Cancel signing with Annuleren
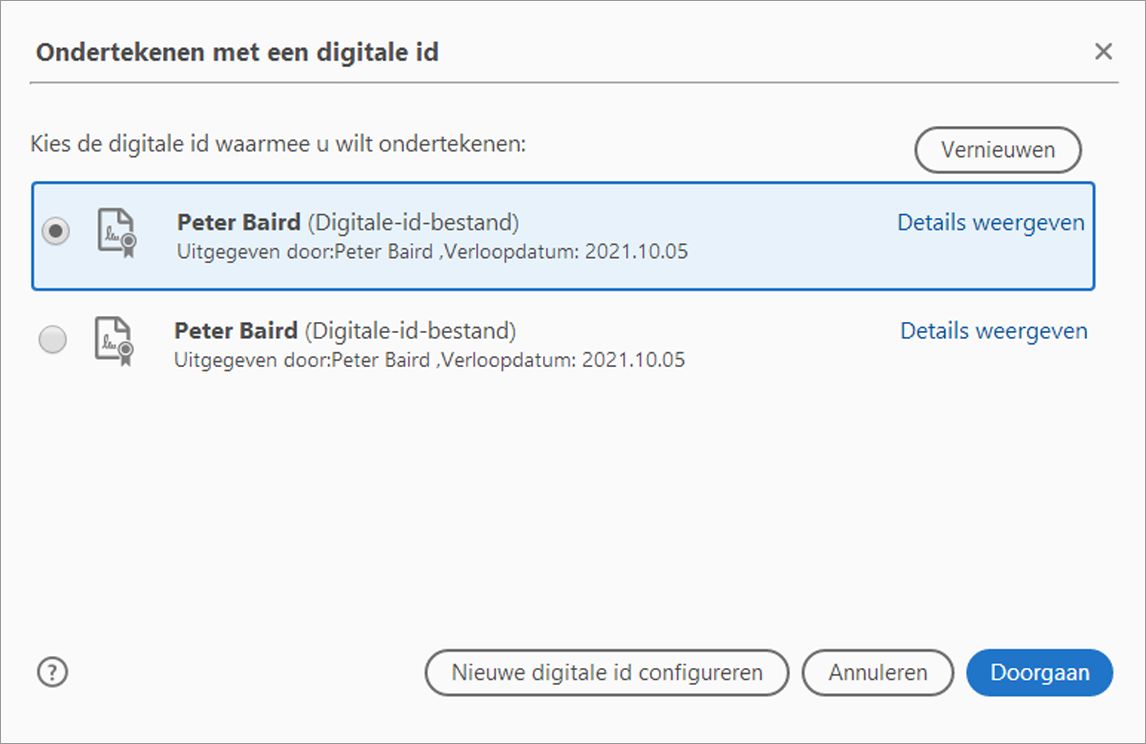Screen dimensions: 1146x744 [877, 672]
